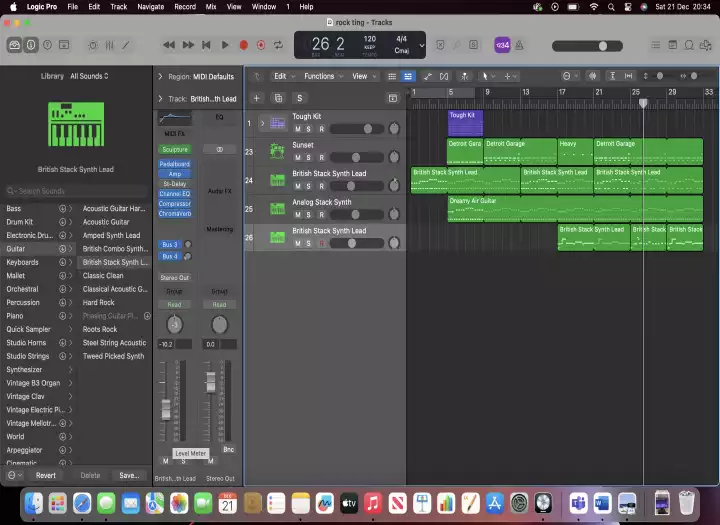The height and width of the screenshot is (525, 720).
Task: Open the Loop Browser button
Action: (x=689, y=45)
